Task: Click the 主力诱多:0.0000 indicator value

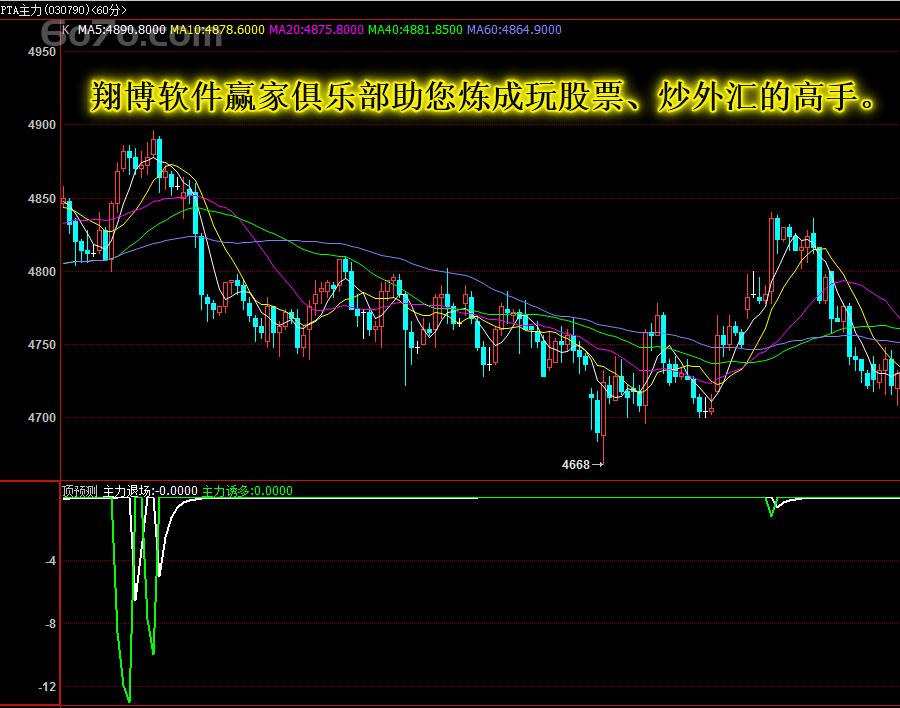Action: [x=247, y=491]
